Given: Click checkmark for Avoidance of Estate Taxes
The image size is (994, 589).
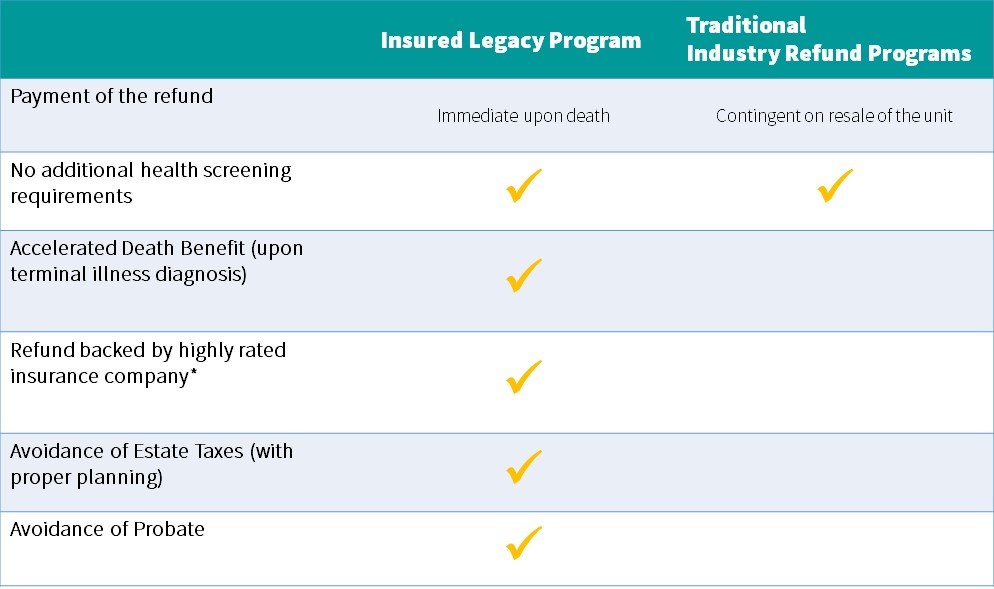Looking at the screenshot, I should tap(524, 467).
